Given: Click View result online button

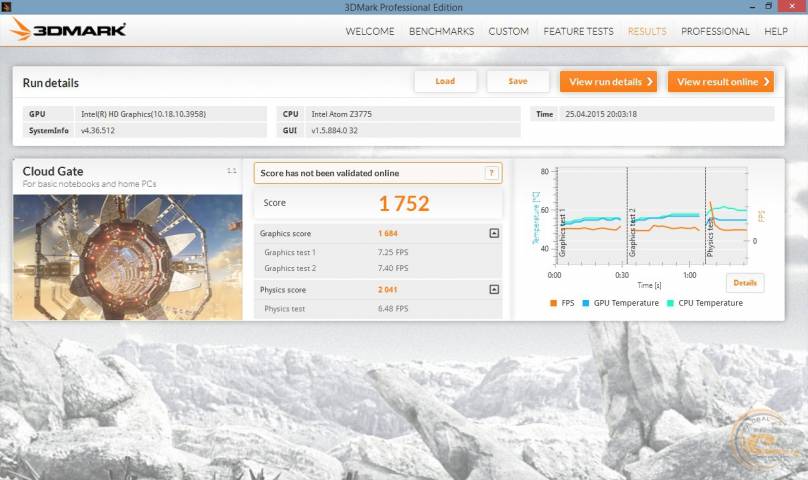Looking at the screenshot, I should pos(721,81).
